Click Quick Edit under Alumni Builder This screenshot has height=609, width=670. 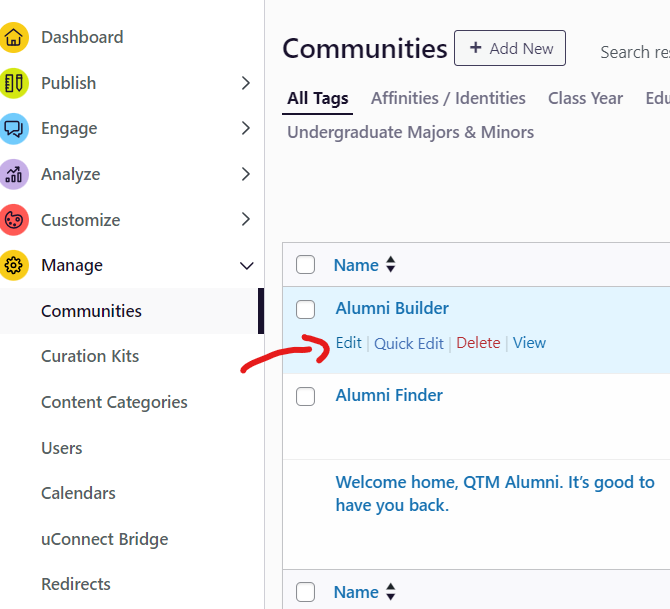[x=409, y=343]
